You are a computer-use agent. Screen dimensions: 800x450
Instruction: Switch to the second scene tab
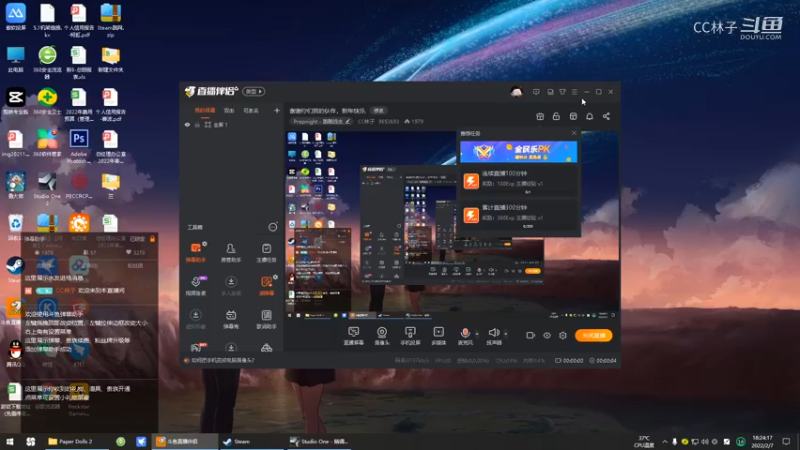click(x=229, y=110)
